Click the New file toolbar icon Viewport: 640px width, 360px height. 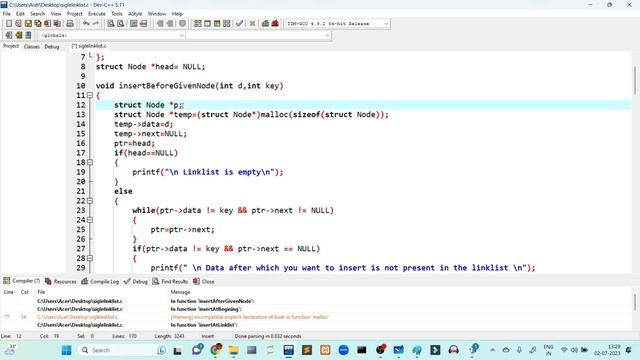[9, 24]
